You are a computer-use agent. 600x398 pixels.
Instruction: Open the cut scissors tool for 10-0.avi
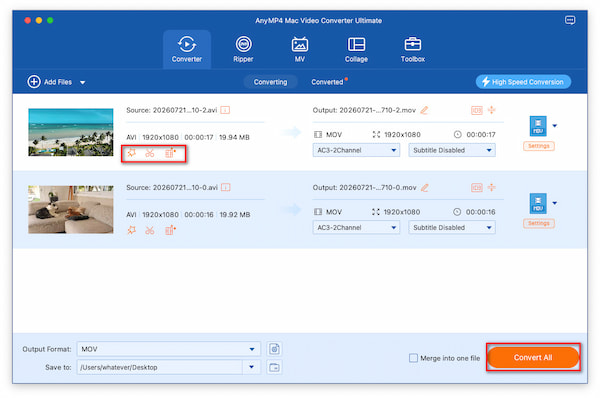[150, 231]
